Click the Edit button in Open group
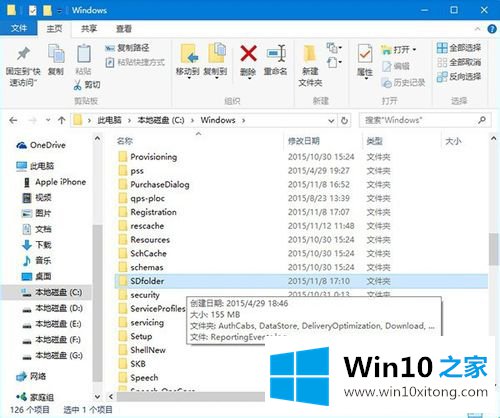 pos(396,66)
